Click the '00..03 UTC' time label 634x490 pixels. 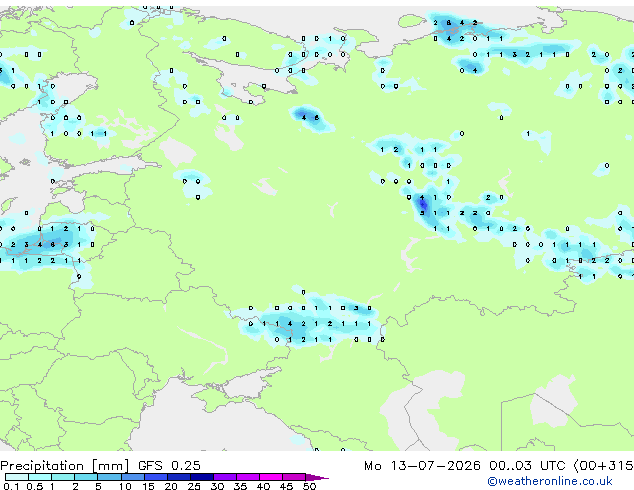tap(527, 466)
